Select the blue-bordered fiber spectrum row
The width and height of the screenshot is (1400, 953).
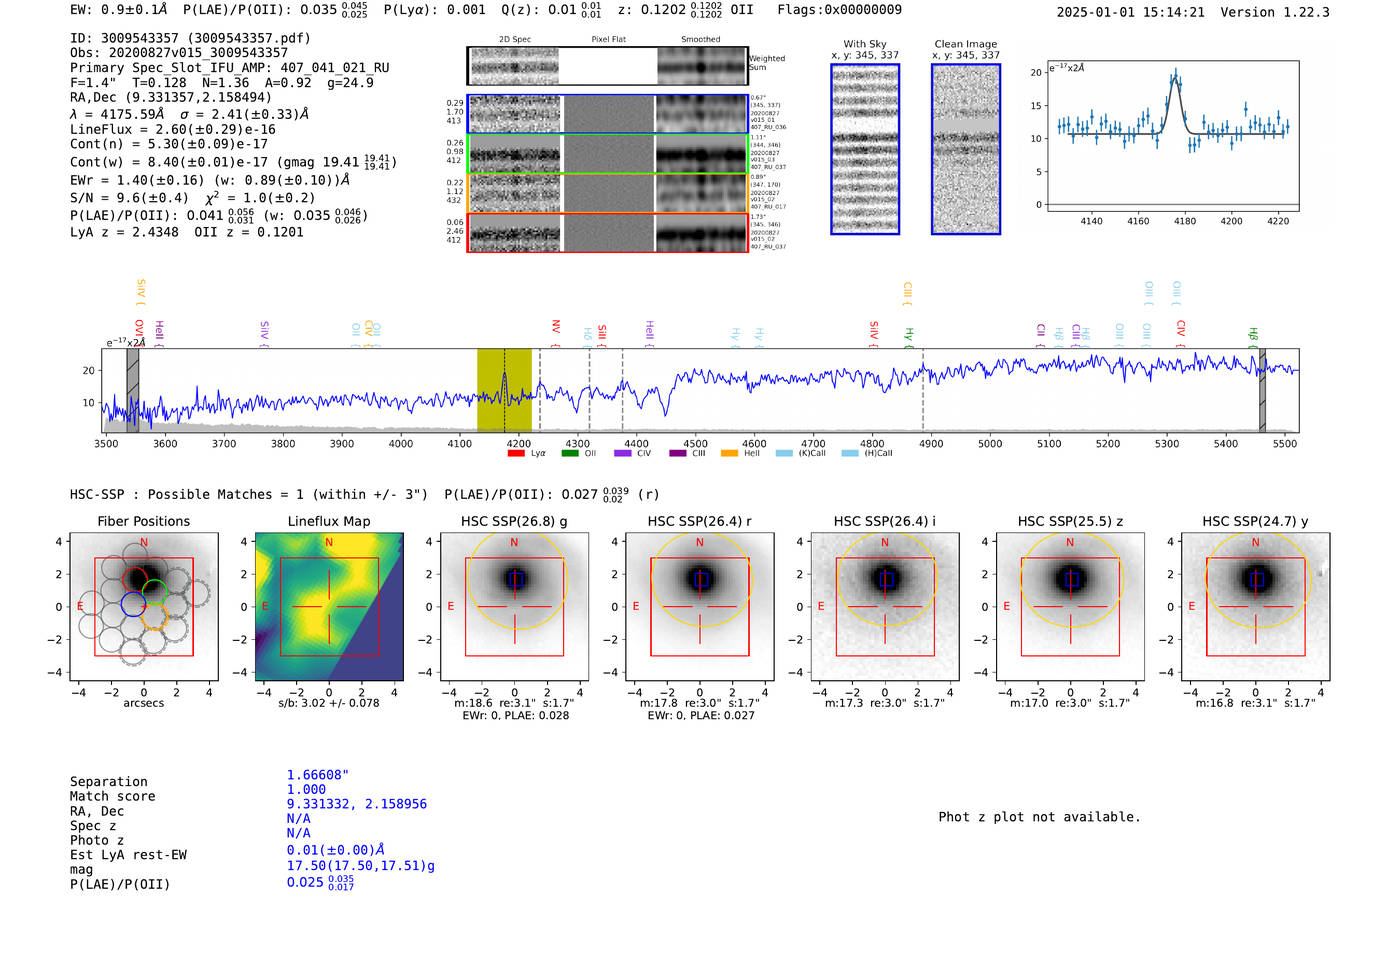click(607, 114)
